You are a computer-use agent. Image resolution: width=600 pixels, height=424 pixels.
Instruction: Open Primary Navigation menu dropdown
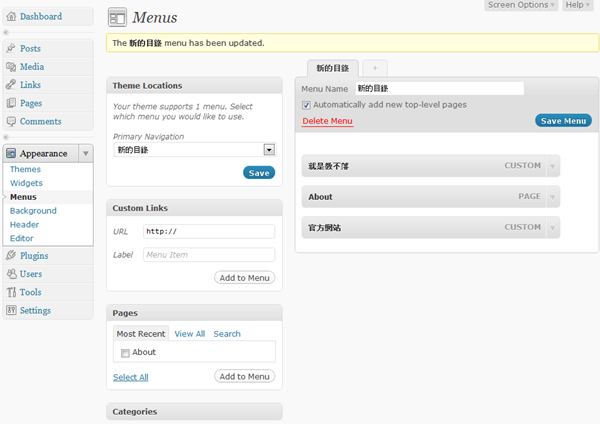(x=269, y=149)
